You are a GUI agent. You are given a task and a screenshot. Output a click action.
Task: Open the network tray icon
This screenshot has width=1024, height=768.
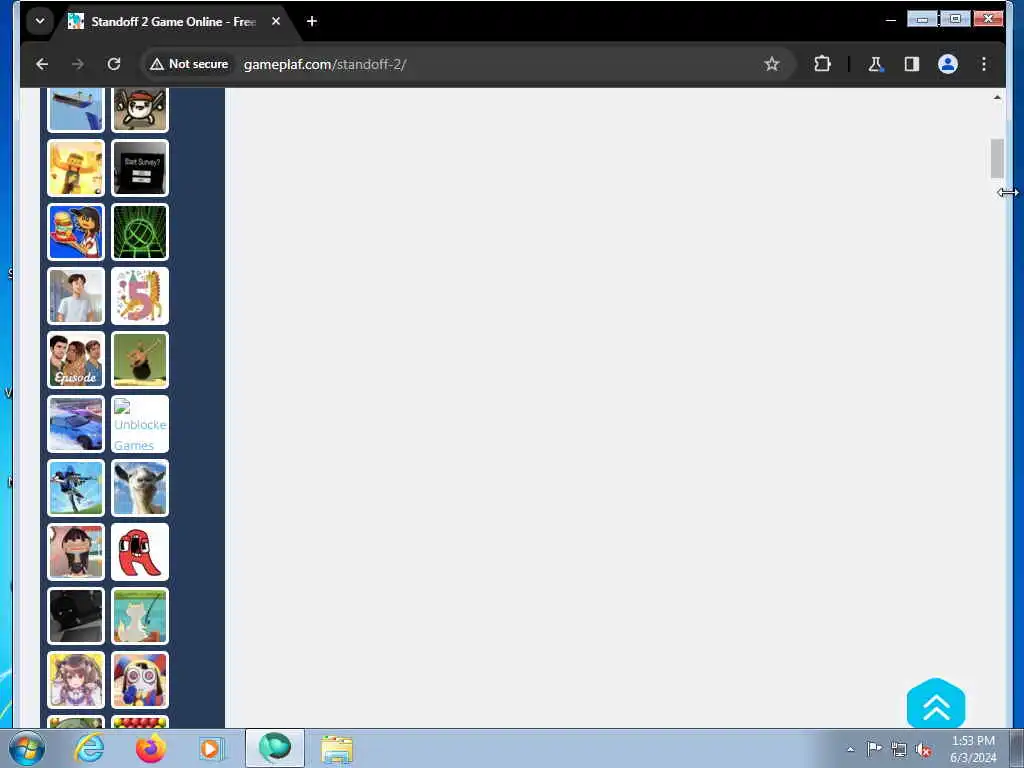pos(899,749)
